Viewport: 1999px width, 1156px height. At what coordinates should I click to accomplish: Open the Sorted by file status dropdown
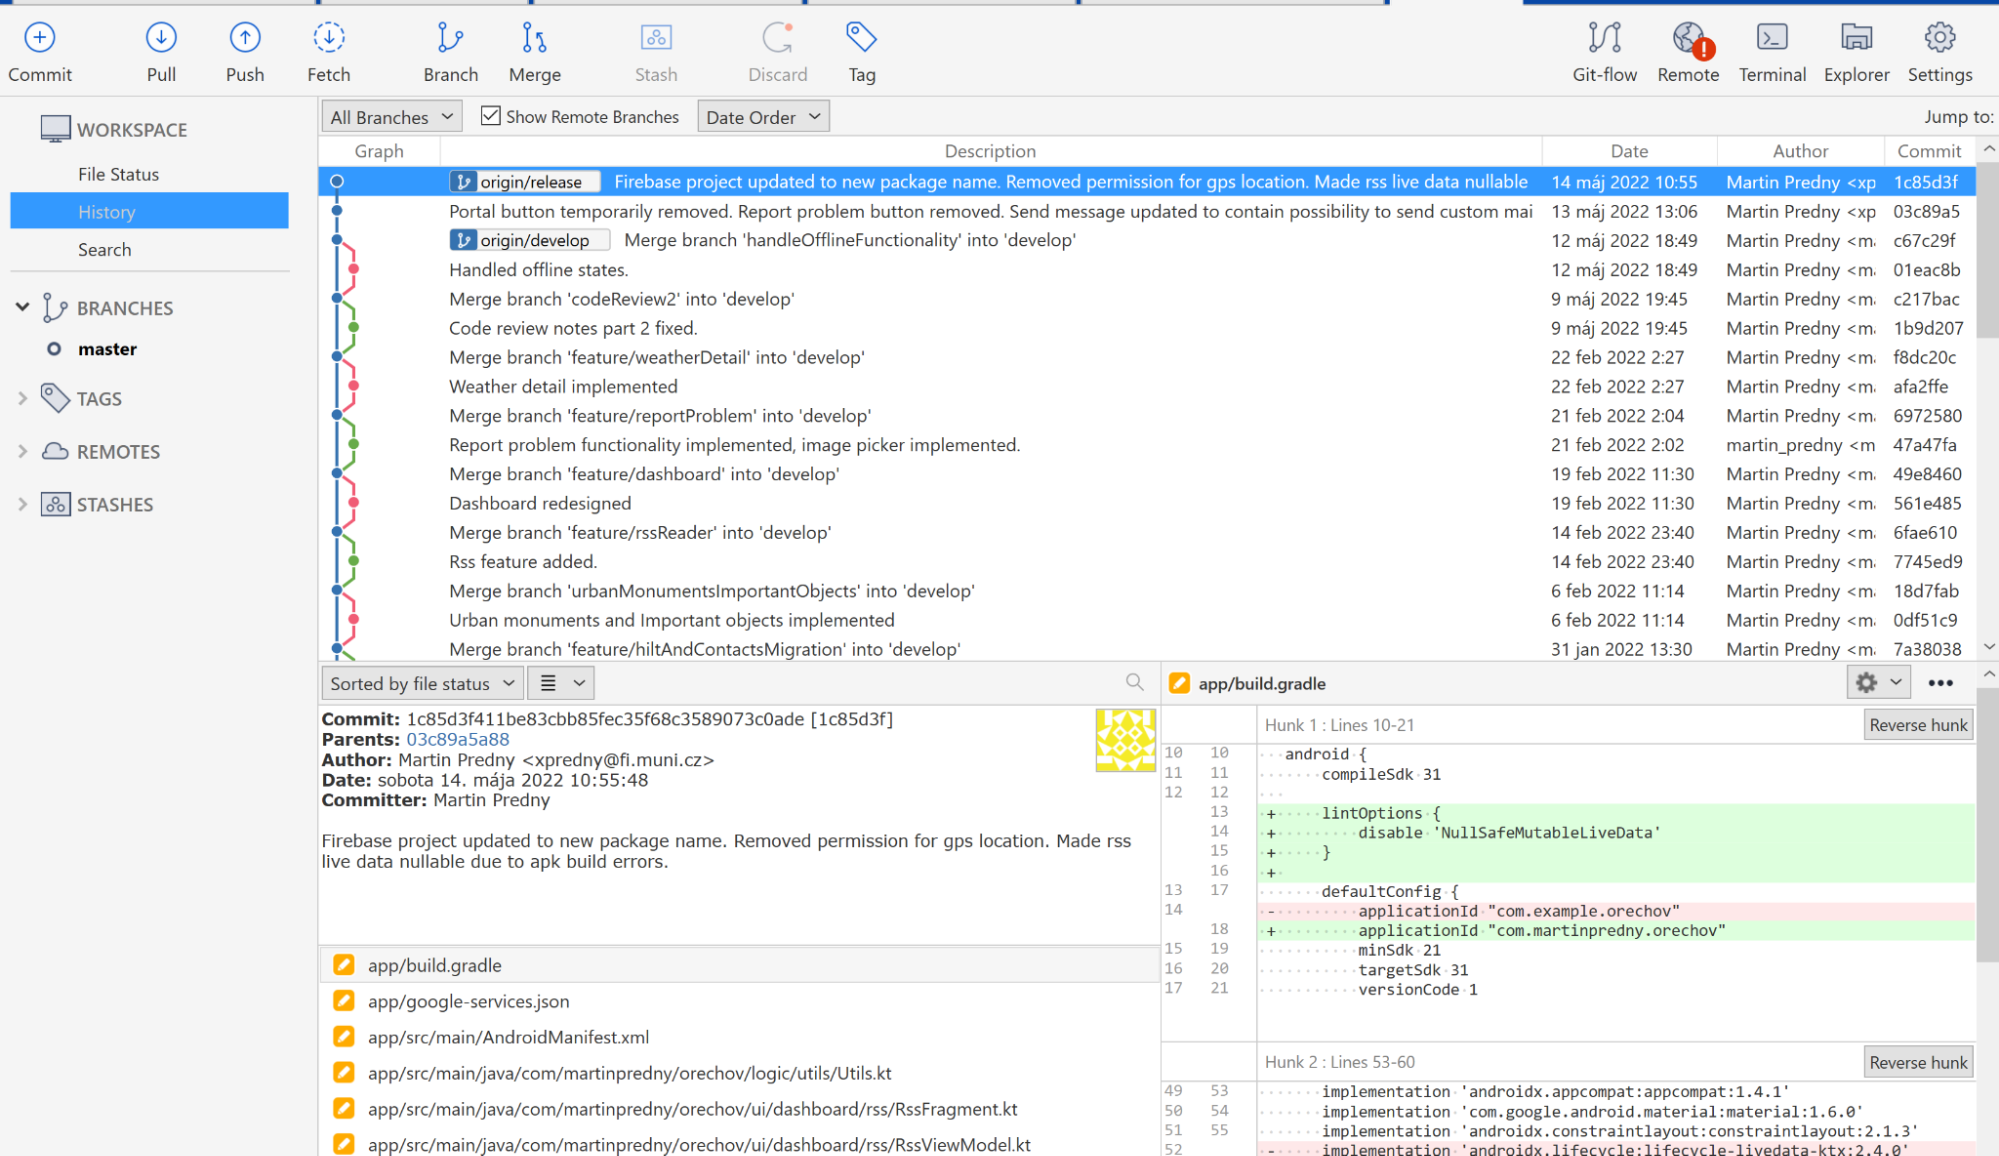point(422,683)
